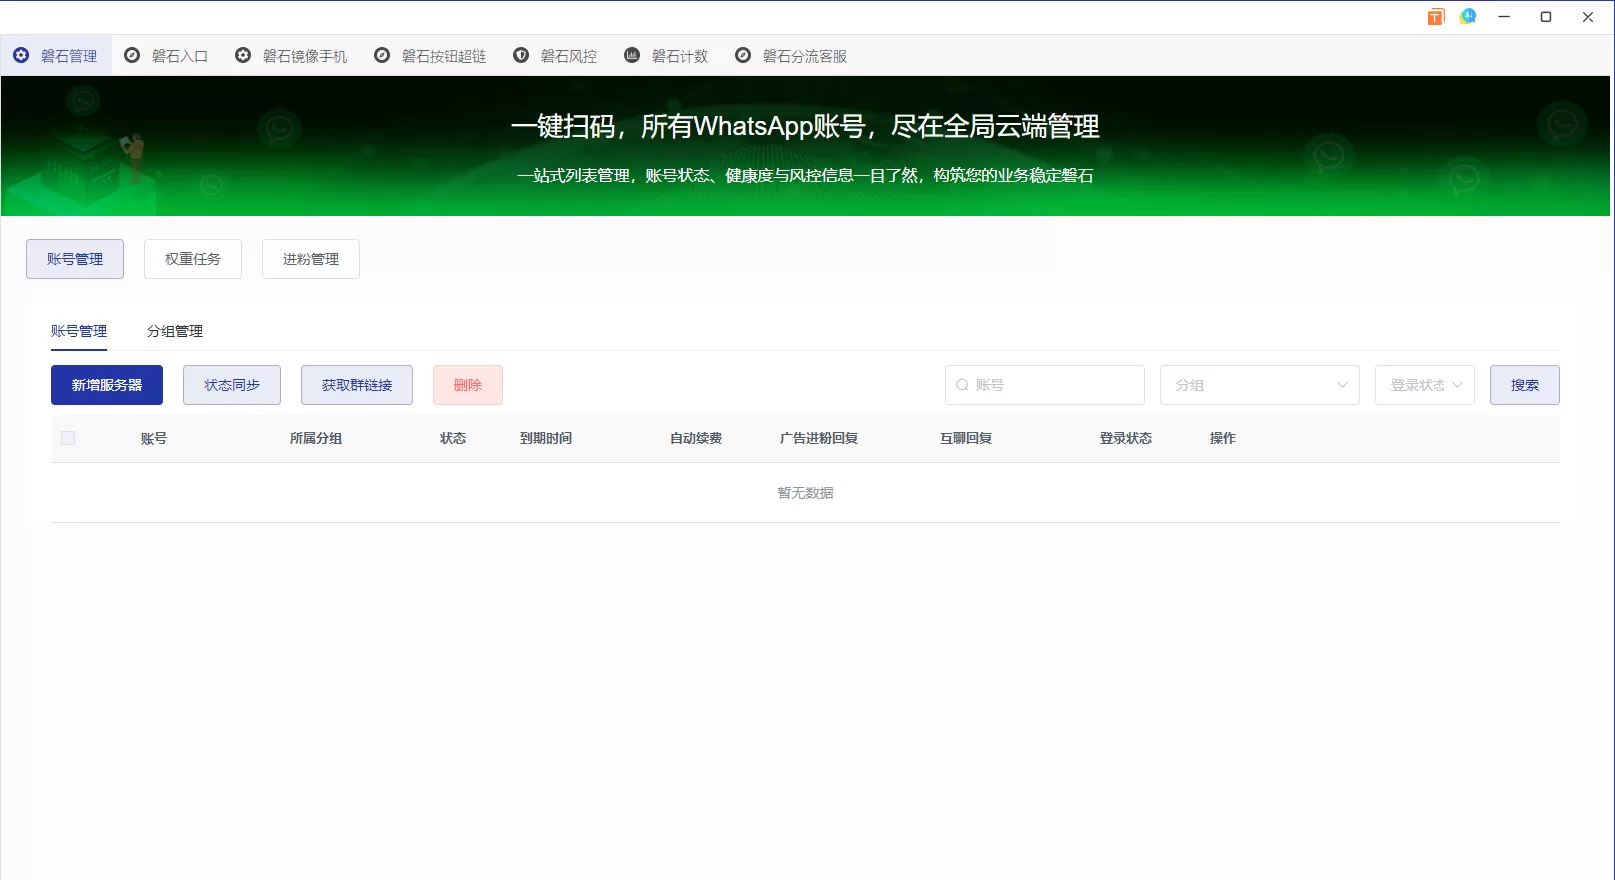Viewport: 1615px width, 880px height.
Task: Click the 暂无数据 empty table text
Action: (805, 493)
